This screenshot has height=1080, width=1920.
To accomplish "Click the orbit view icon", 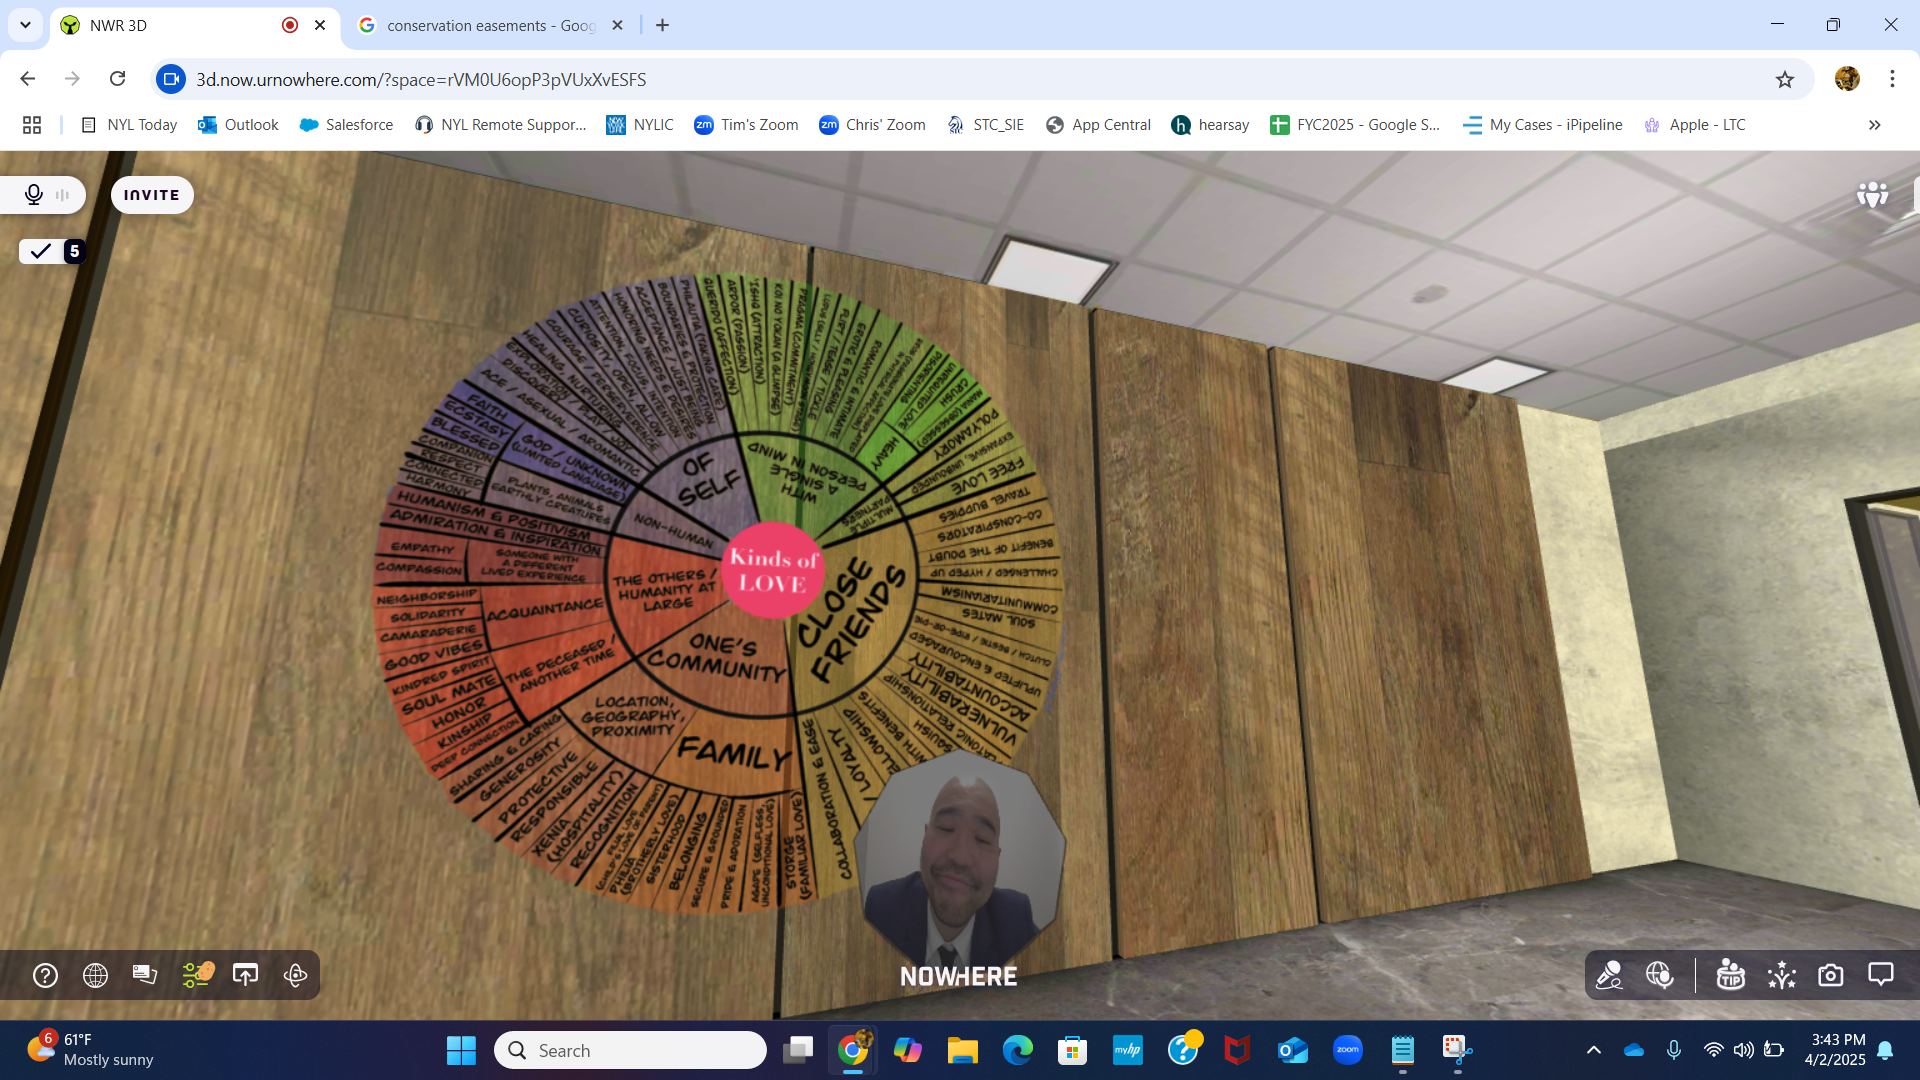I will click(x=295, y=975).
